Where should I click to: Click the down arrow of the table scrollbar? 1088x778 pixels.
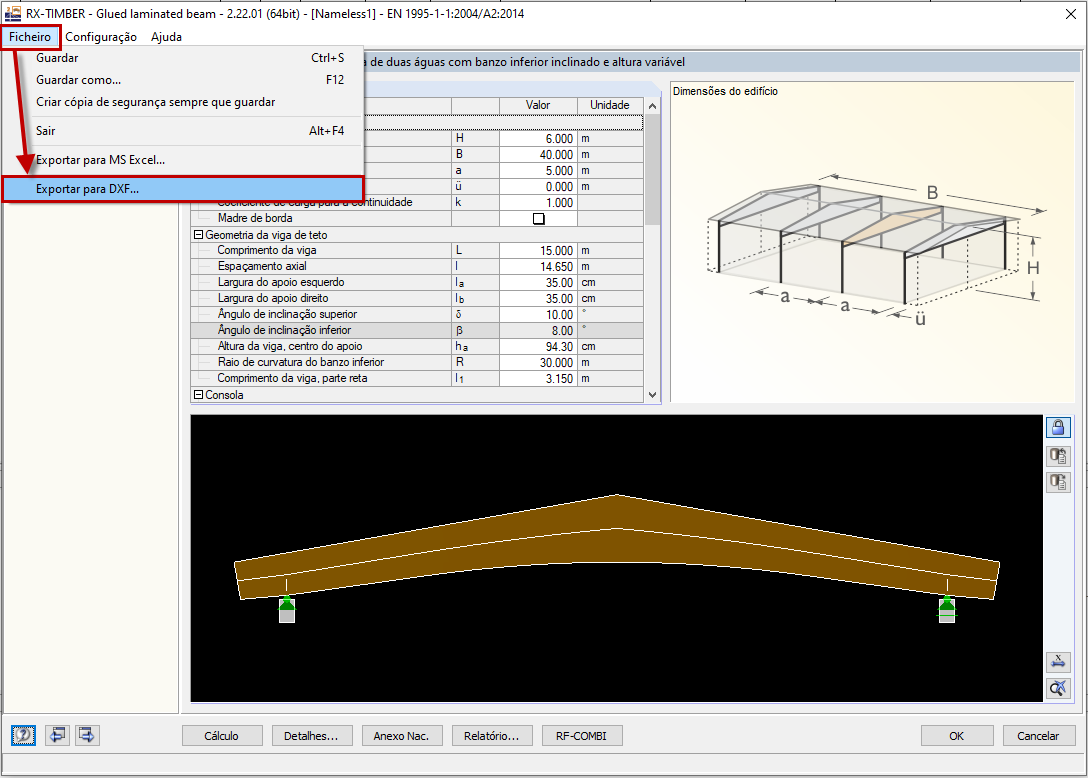point(652,394)
